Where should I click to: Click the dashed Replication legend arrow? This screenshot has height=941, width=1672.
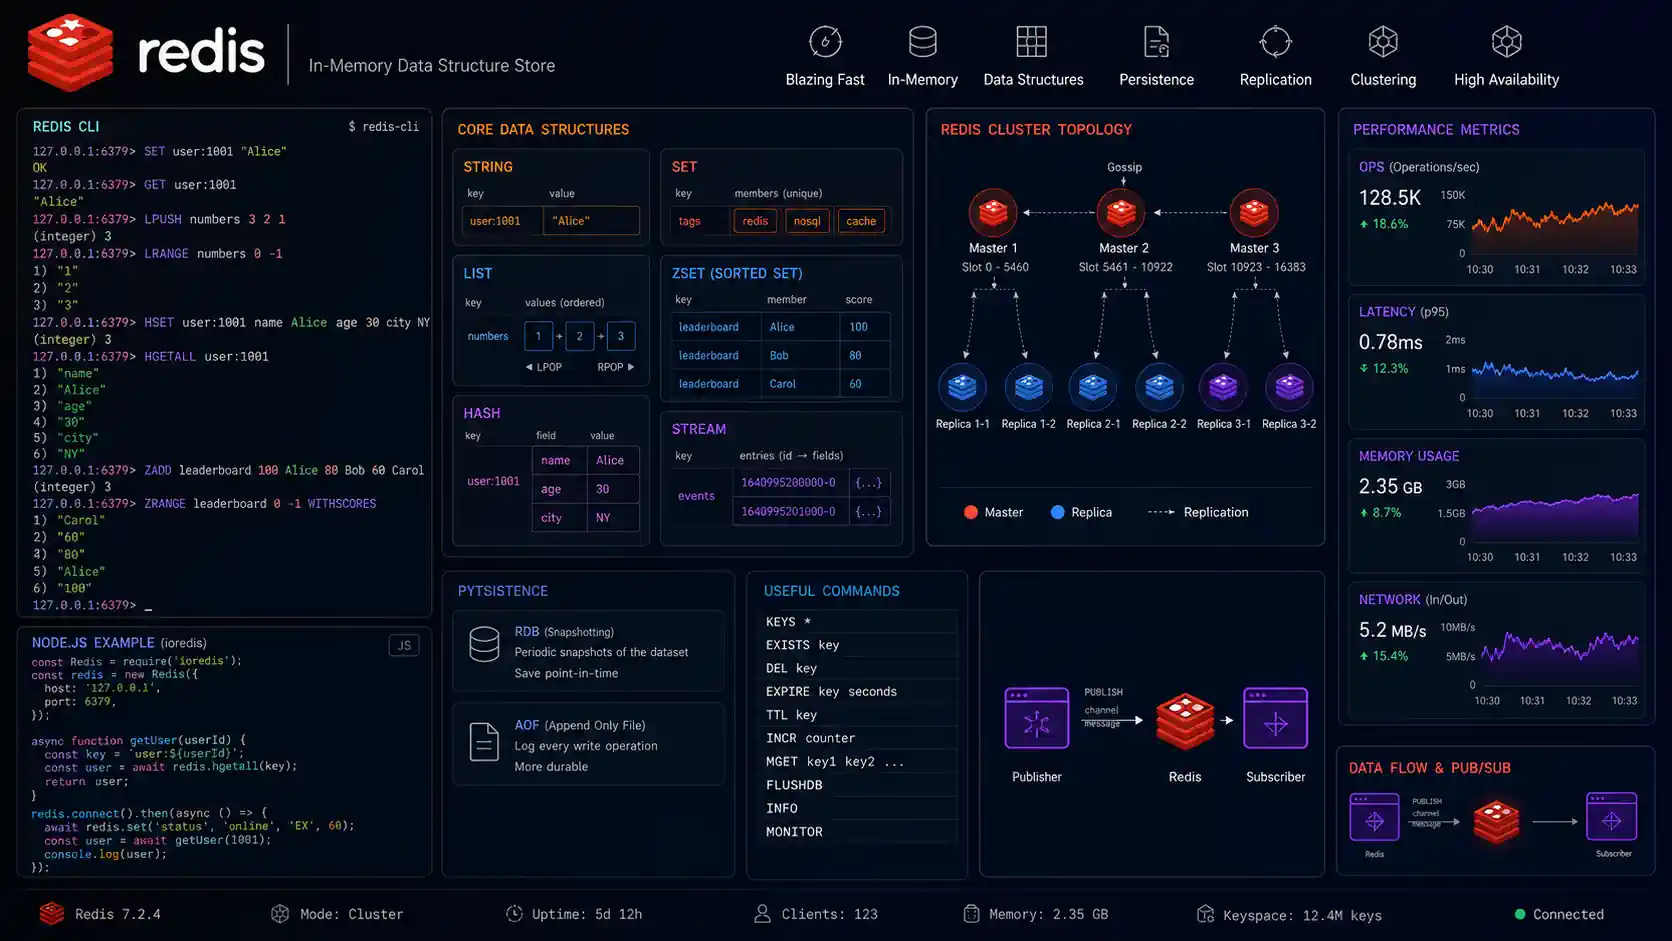click(x=1161, y=512)
